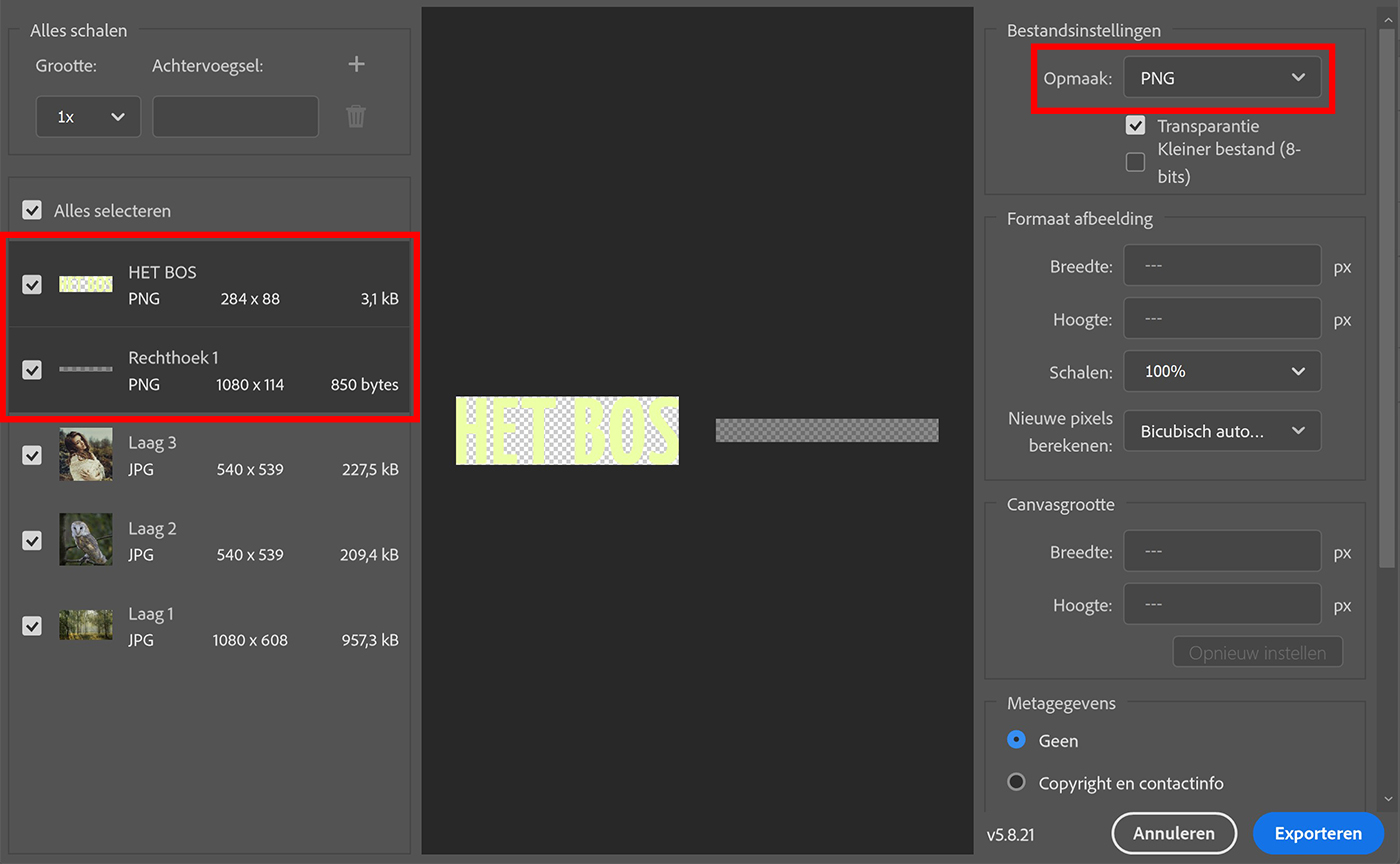
Task: Enable Kleiner bestand (8-bits) option
Action: click(x=1135, y=161)
